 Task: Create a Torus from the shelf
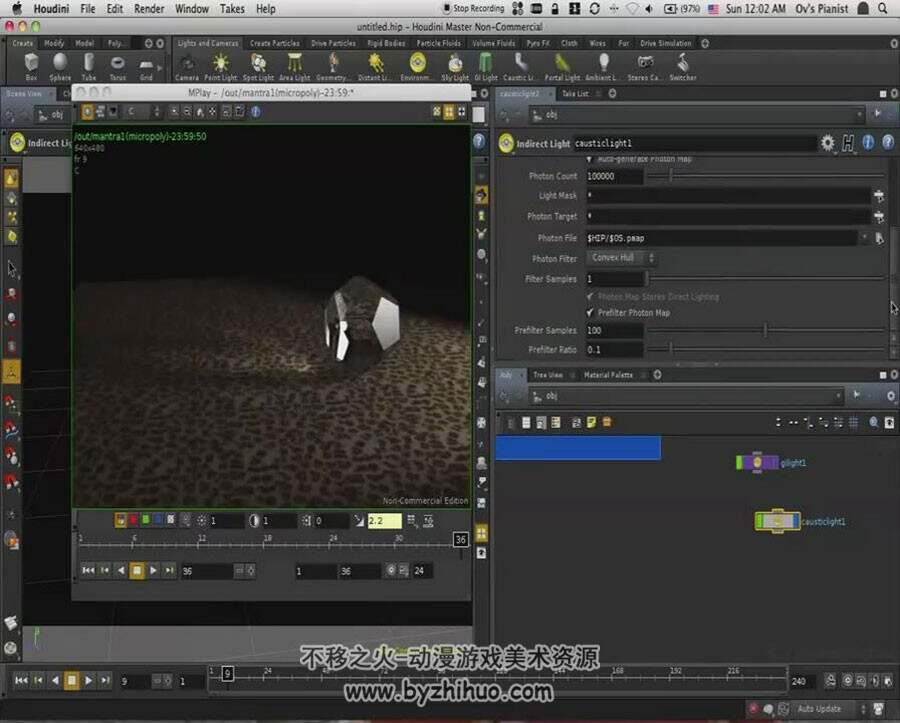(x=118, y=67)
